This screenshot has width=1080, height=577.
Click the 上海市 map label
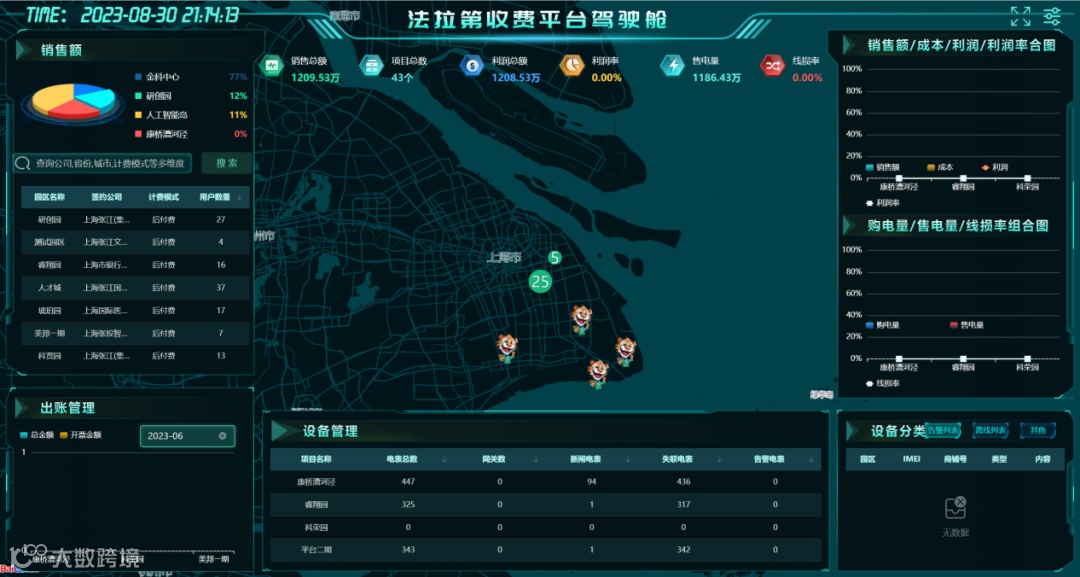pyautogui.click(x=504, y=258)
